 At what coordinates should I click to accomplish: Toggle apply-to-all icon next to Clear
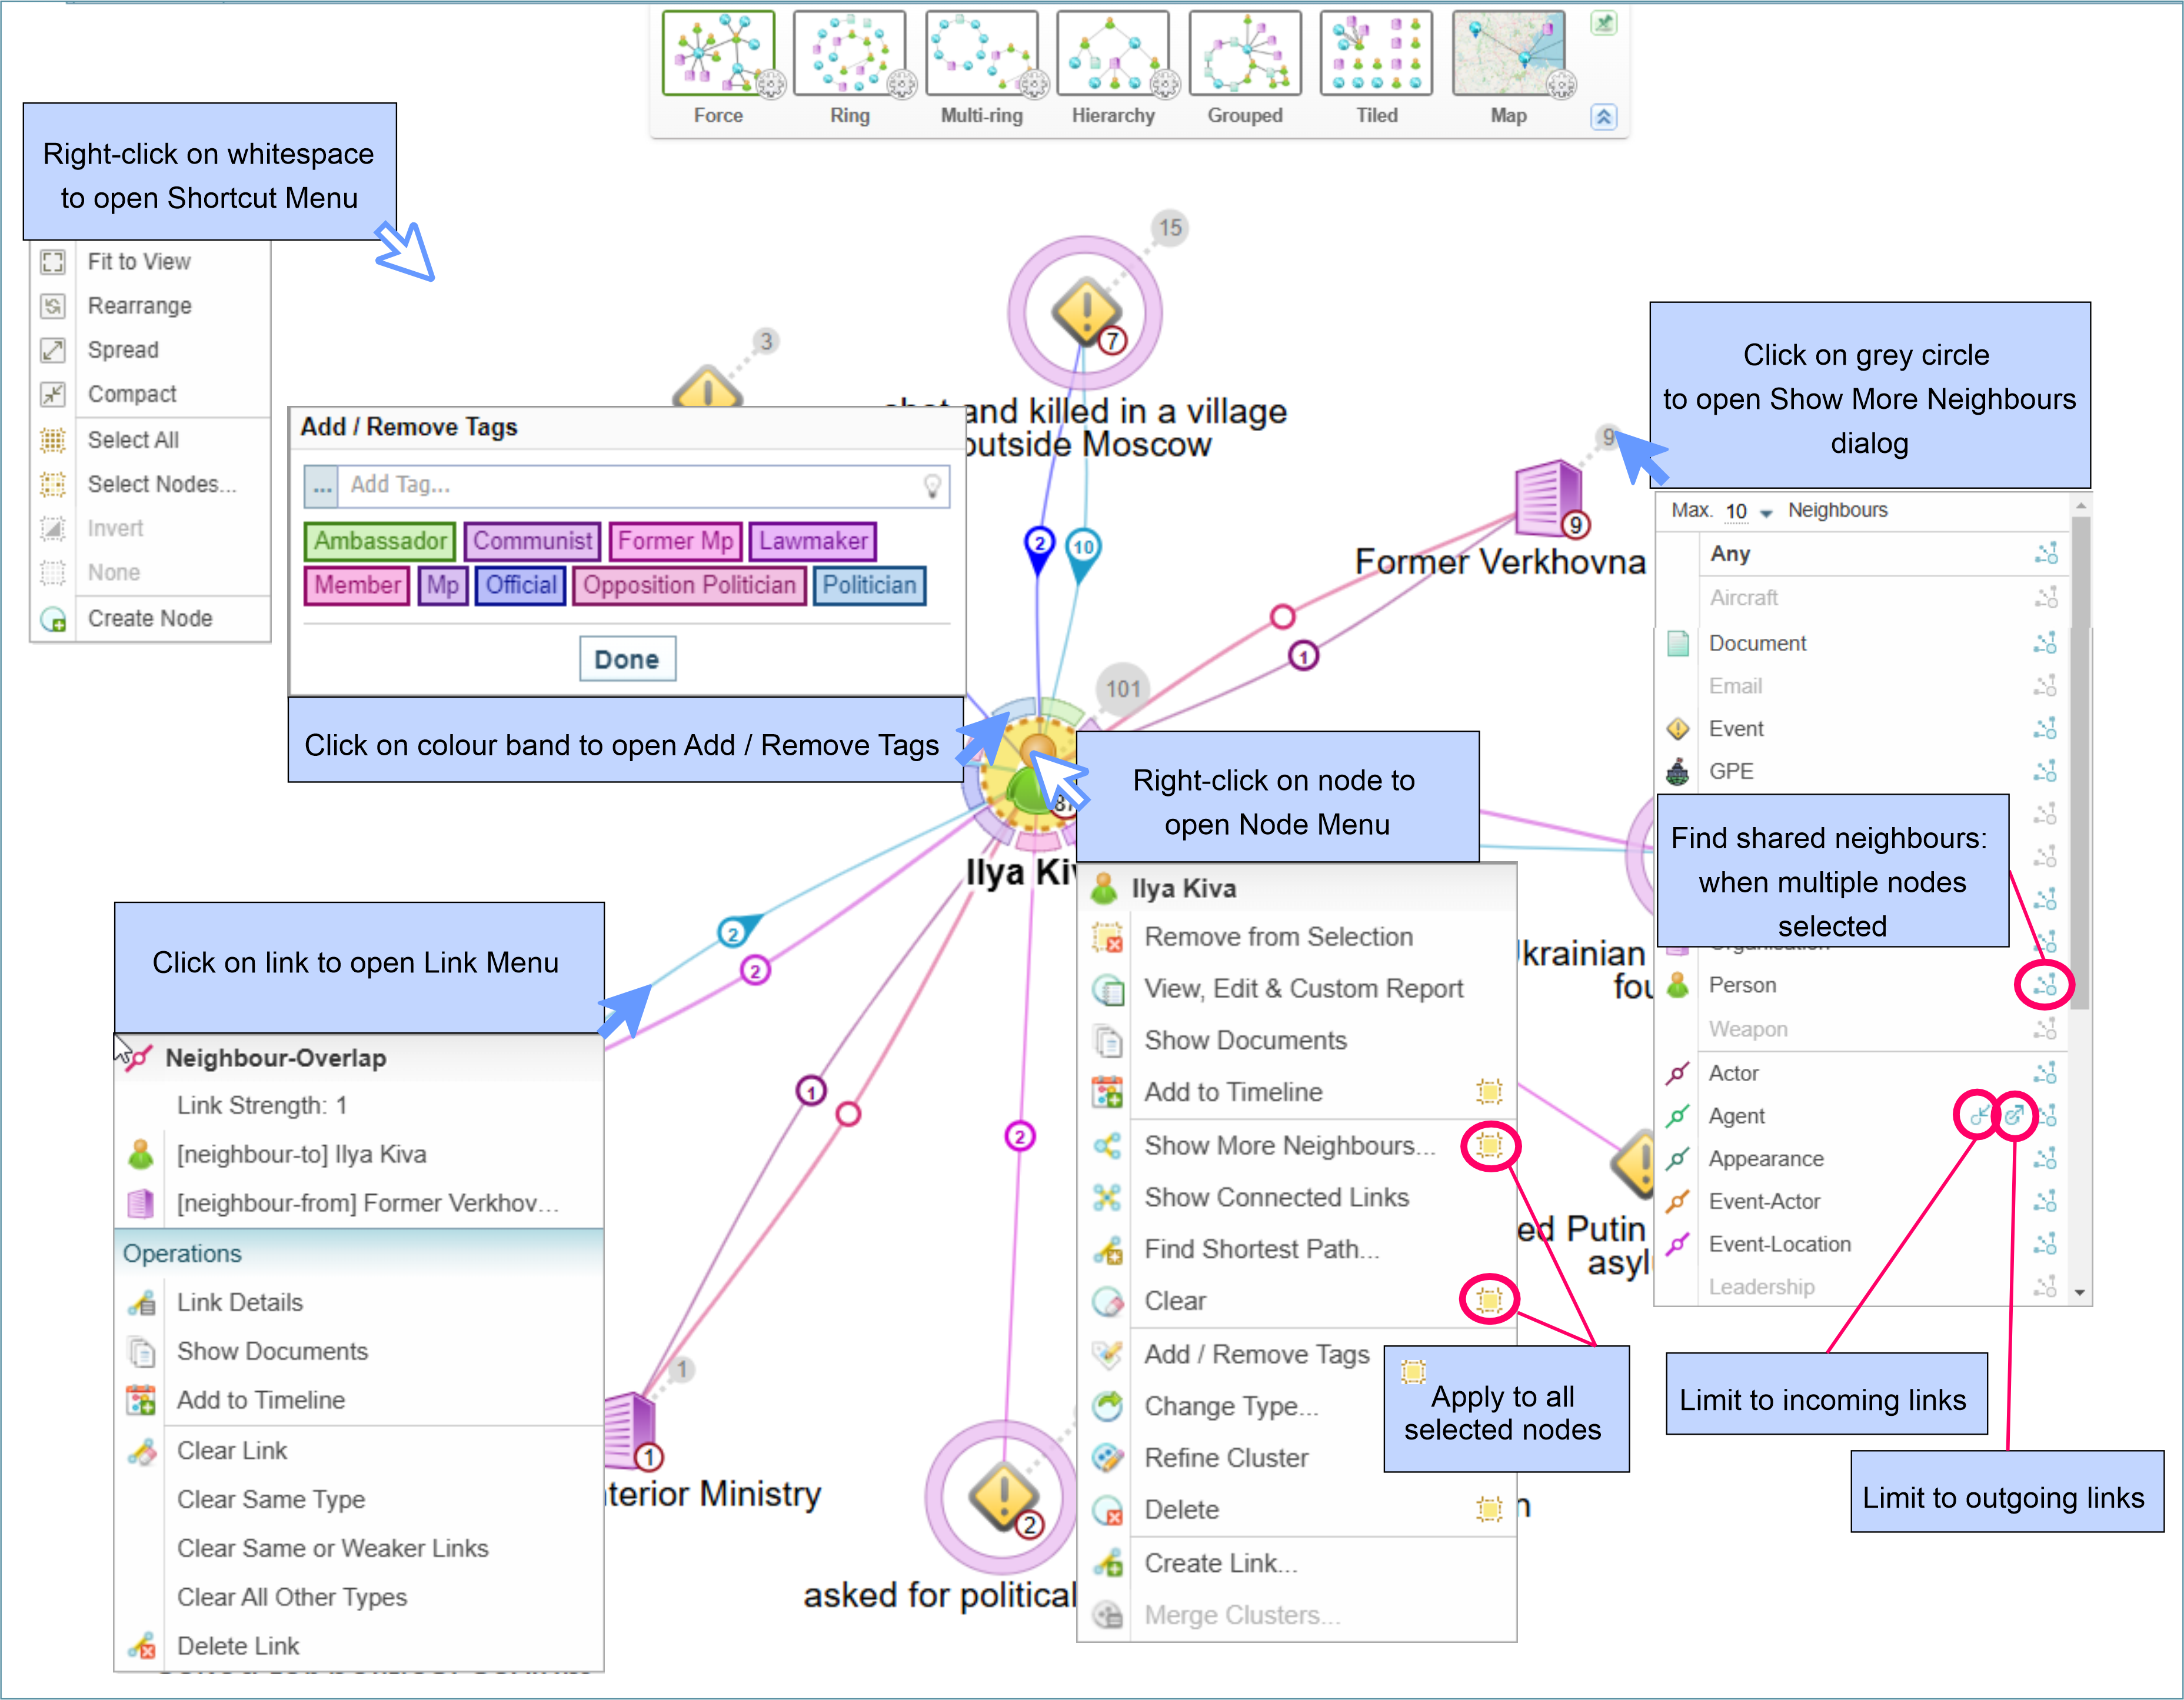pyautogui.click(x=1489, y=1299)
